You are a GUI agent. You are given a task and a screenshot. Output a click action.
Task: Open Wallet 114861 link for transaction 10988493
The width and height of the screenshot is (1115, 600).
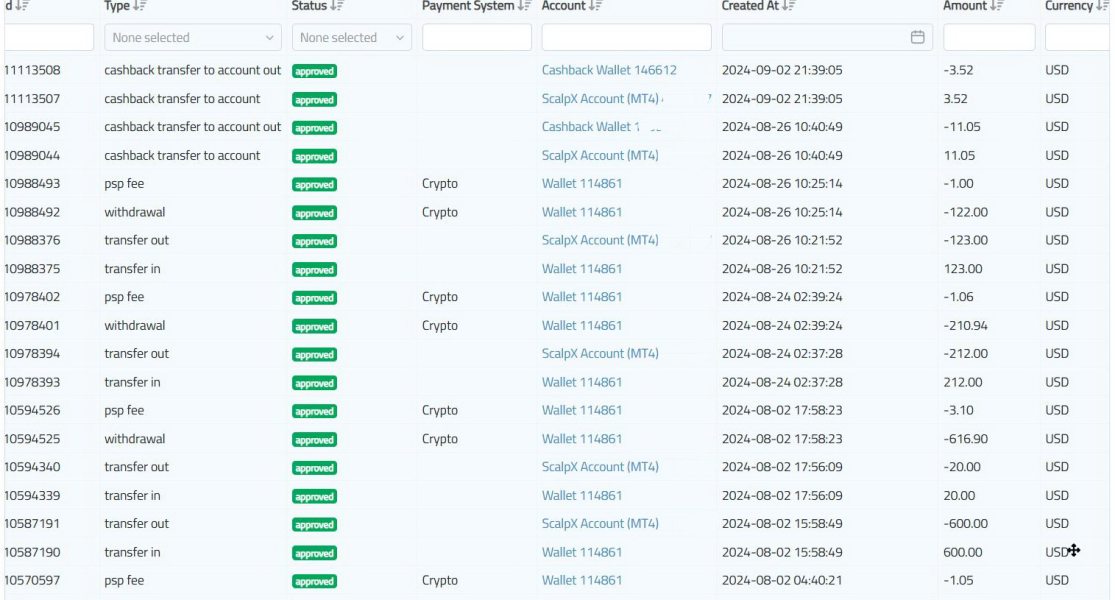point(582,184)
